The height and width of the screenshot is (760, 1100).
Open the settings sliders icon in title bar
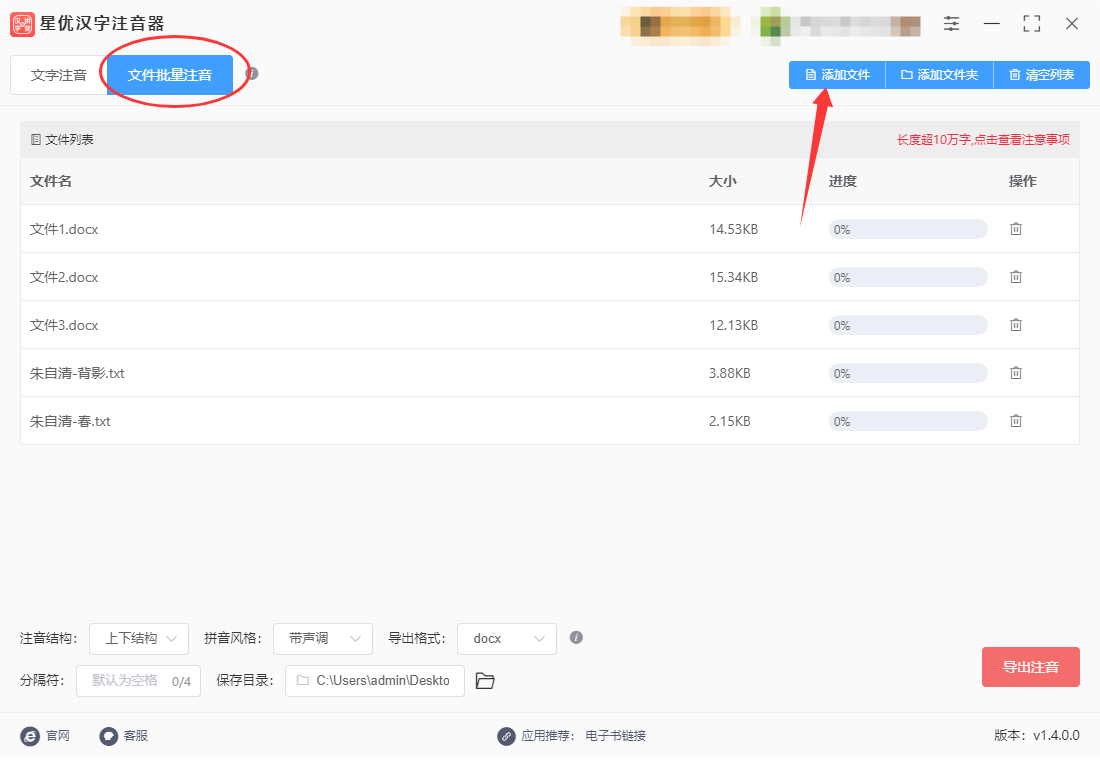(x=951, y=24)
